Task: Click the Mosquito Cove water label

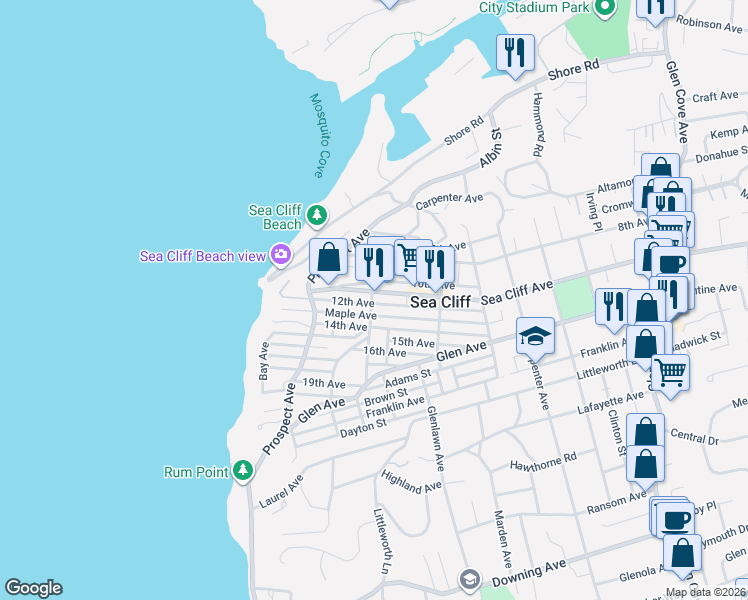Action: 320,135
